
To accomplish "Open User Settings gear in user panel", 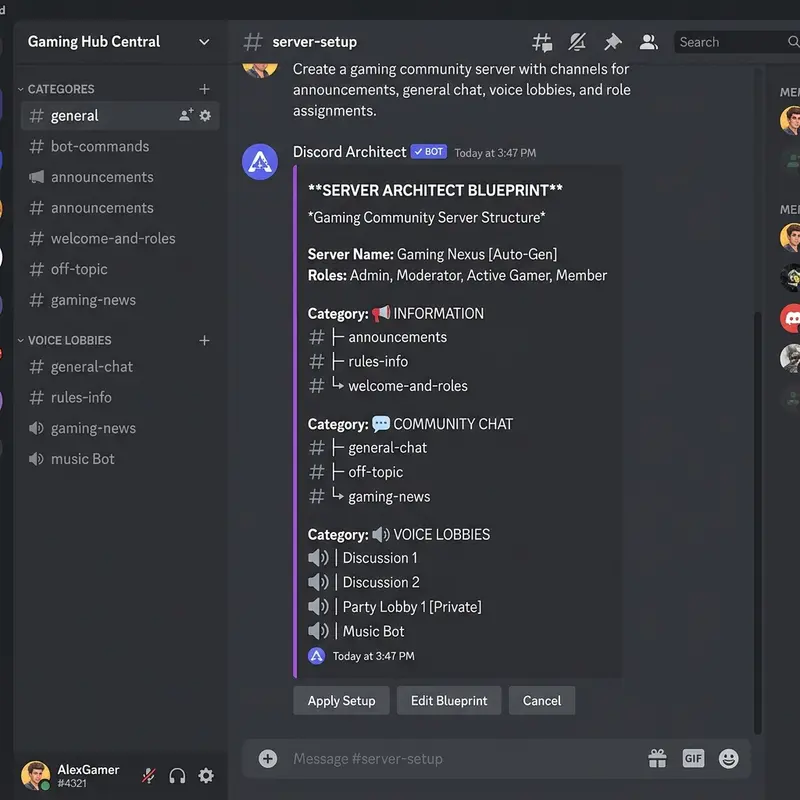I will tap(206, 776).
